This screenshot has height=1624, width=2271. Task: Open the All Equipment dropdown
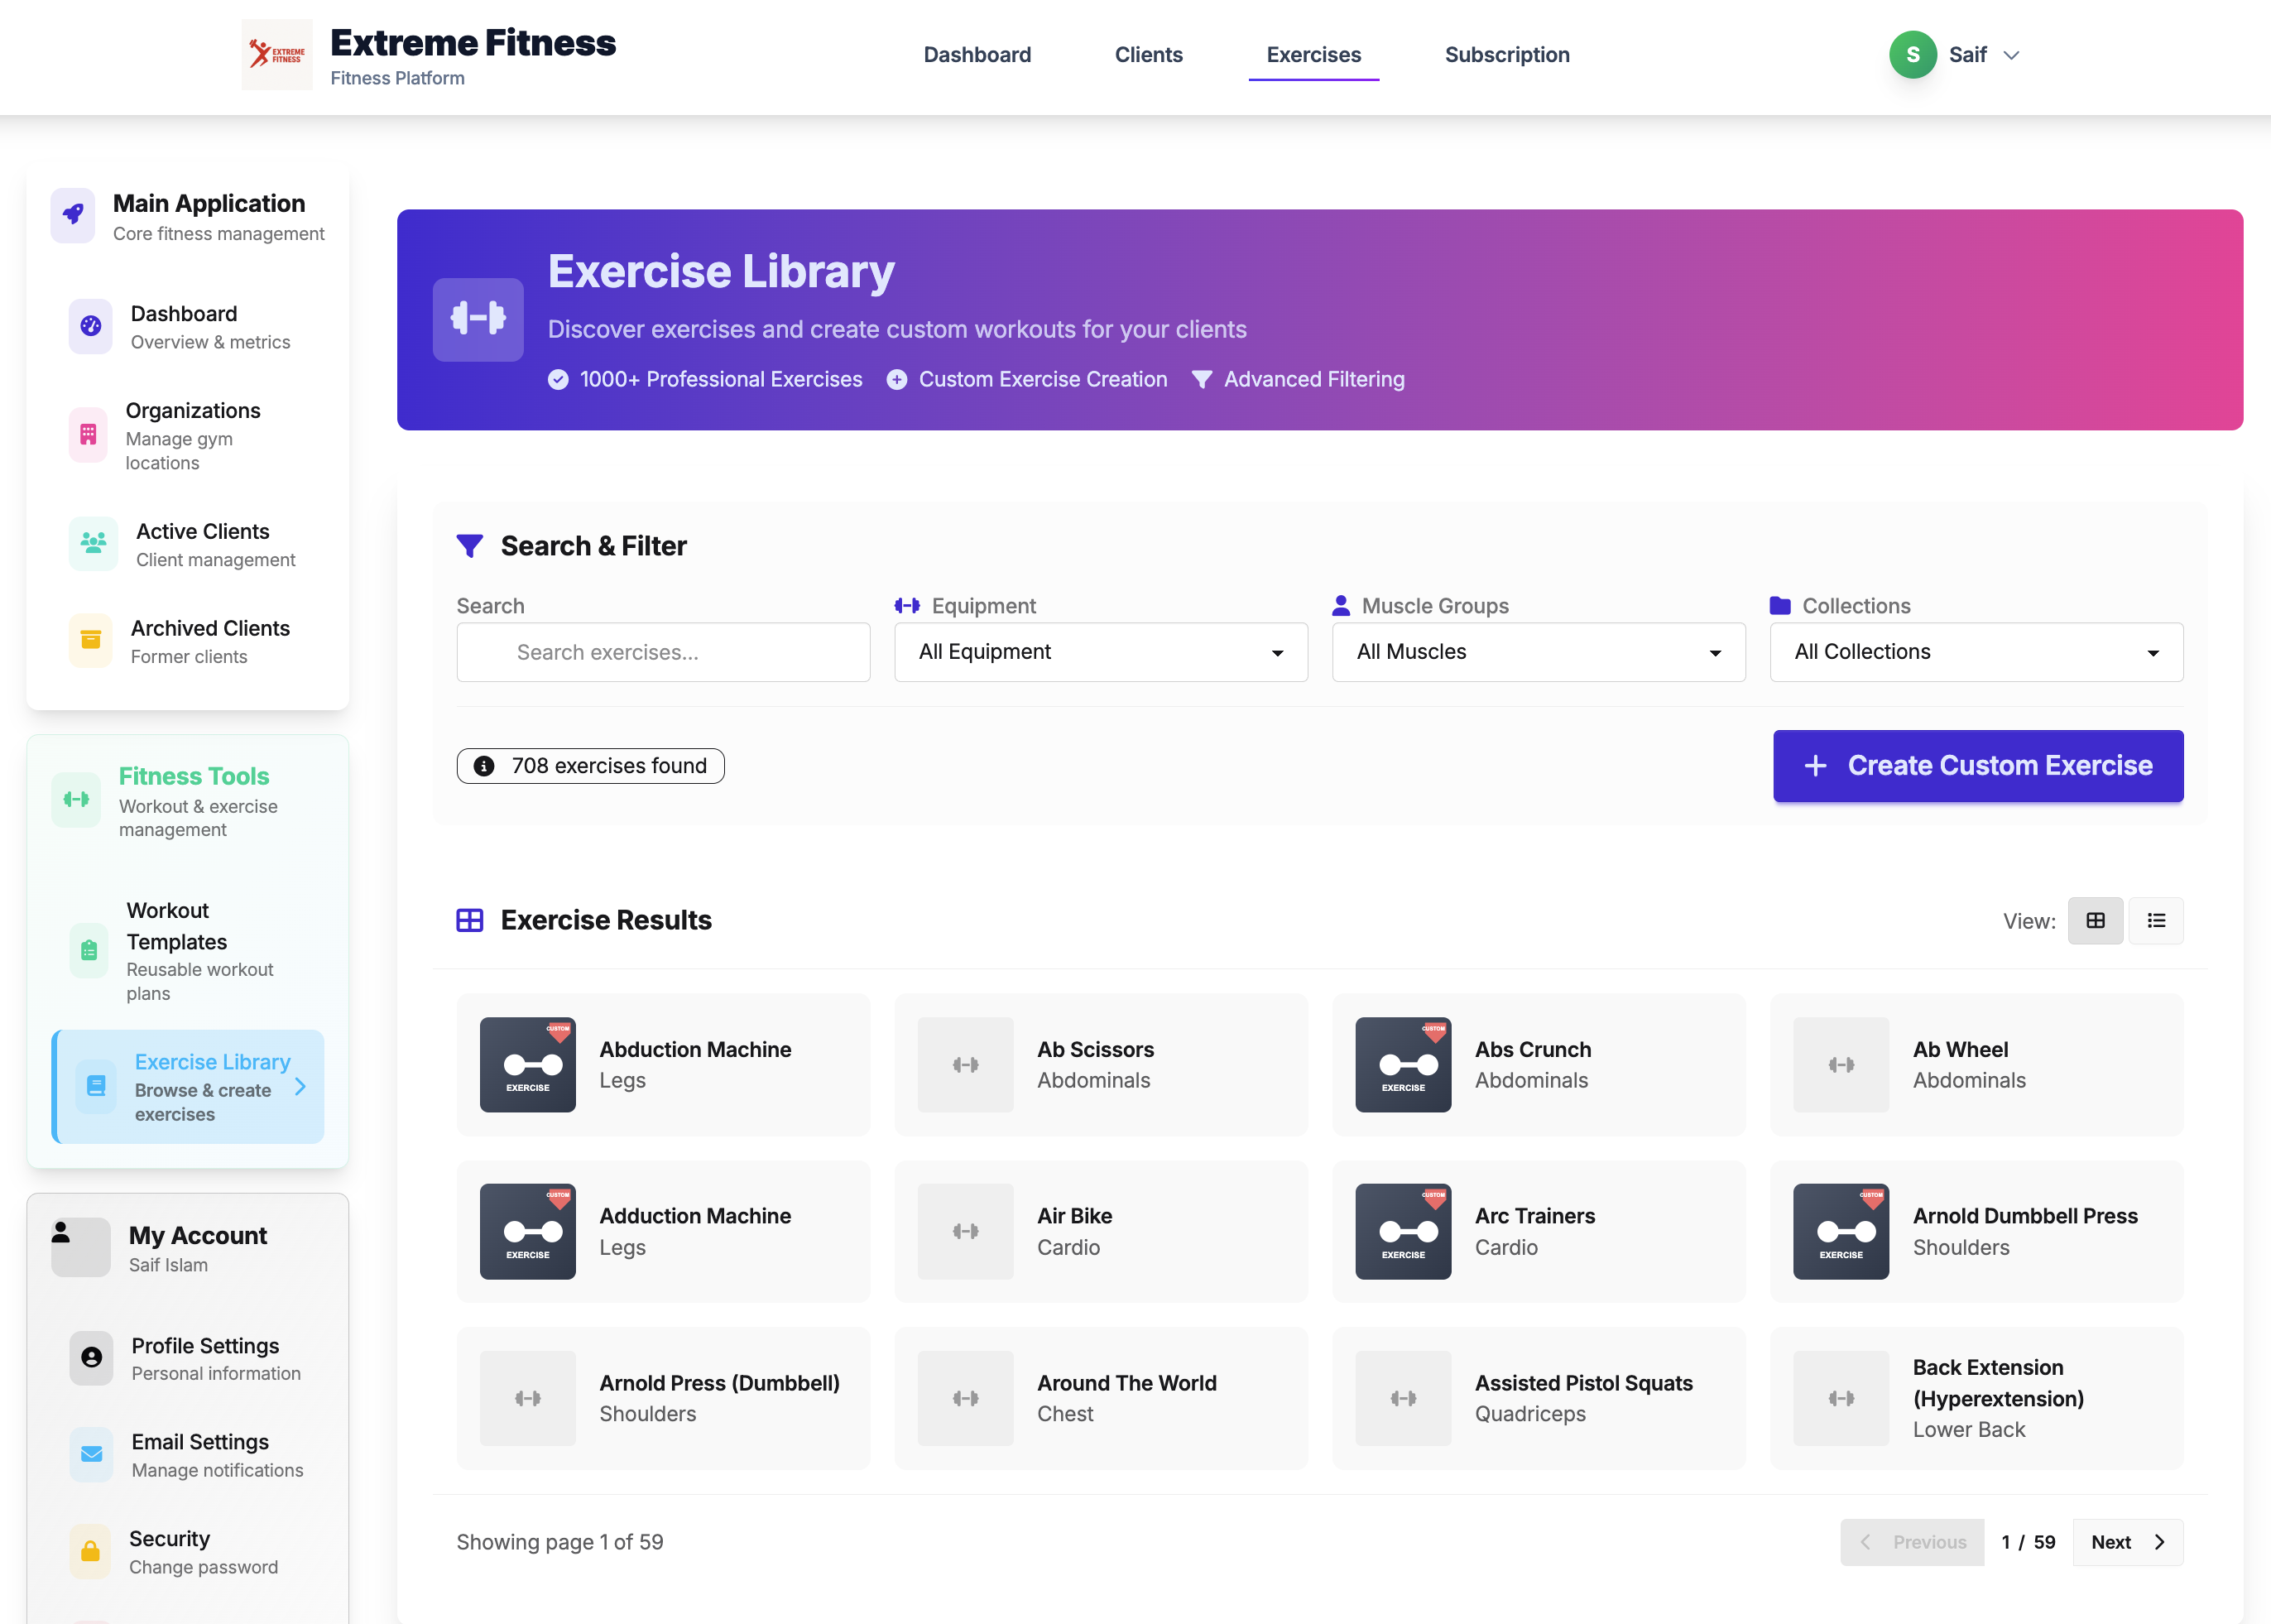(1100, 652)
